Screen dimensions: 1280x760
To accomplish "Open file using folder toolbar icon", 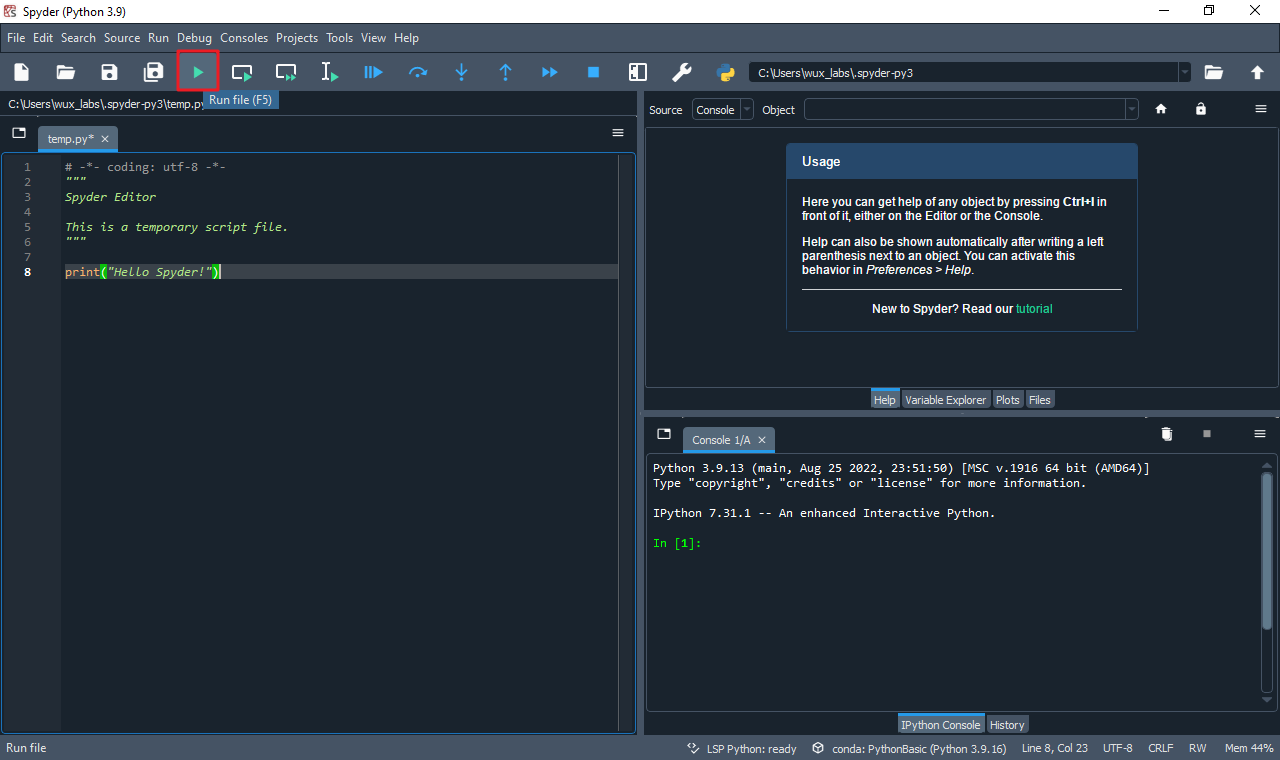I will [66, 72].
